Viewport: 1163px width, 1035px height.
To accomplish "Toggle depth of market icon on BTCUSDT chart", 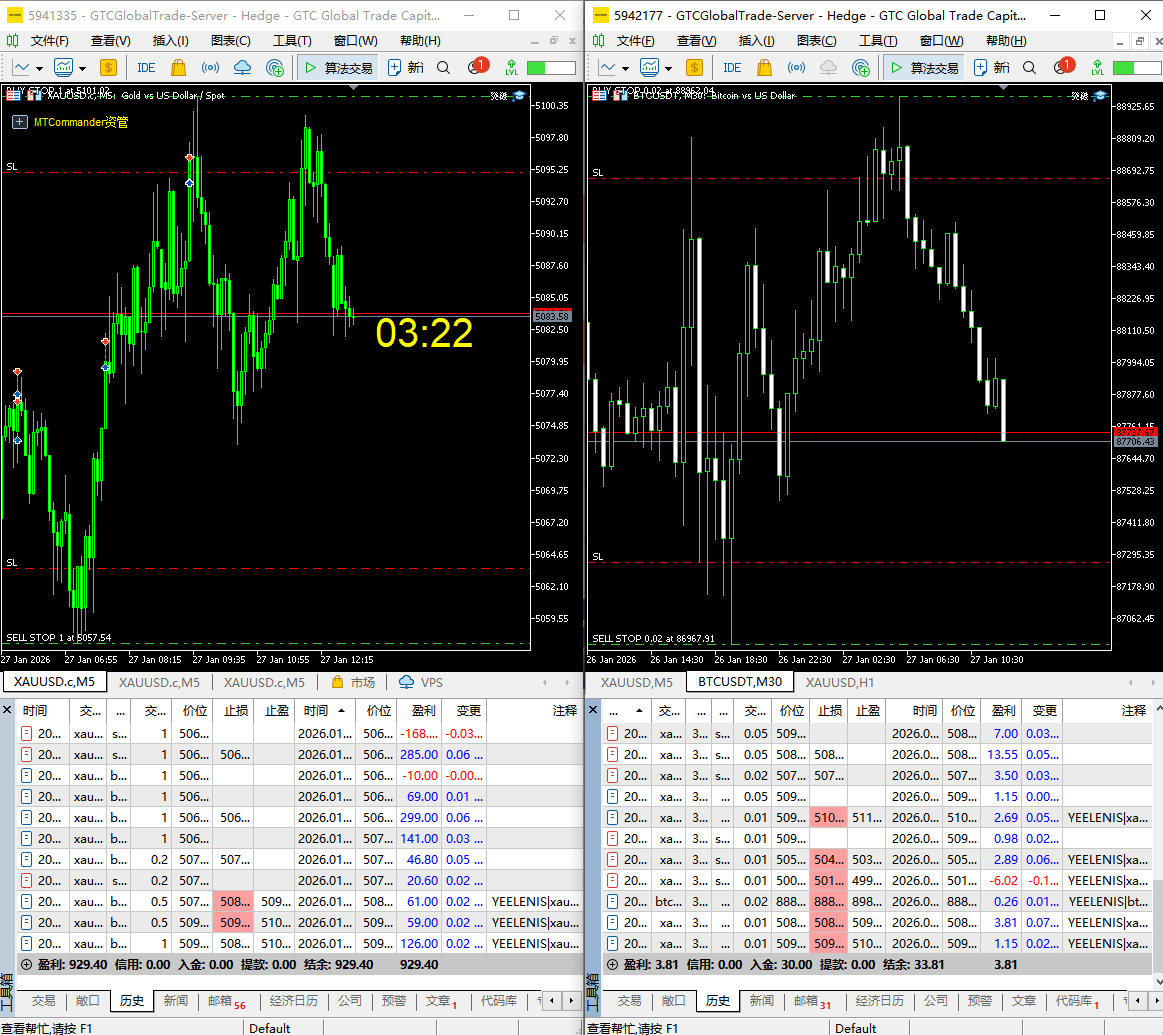I will coord(619,95).
